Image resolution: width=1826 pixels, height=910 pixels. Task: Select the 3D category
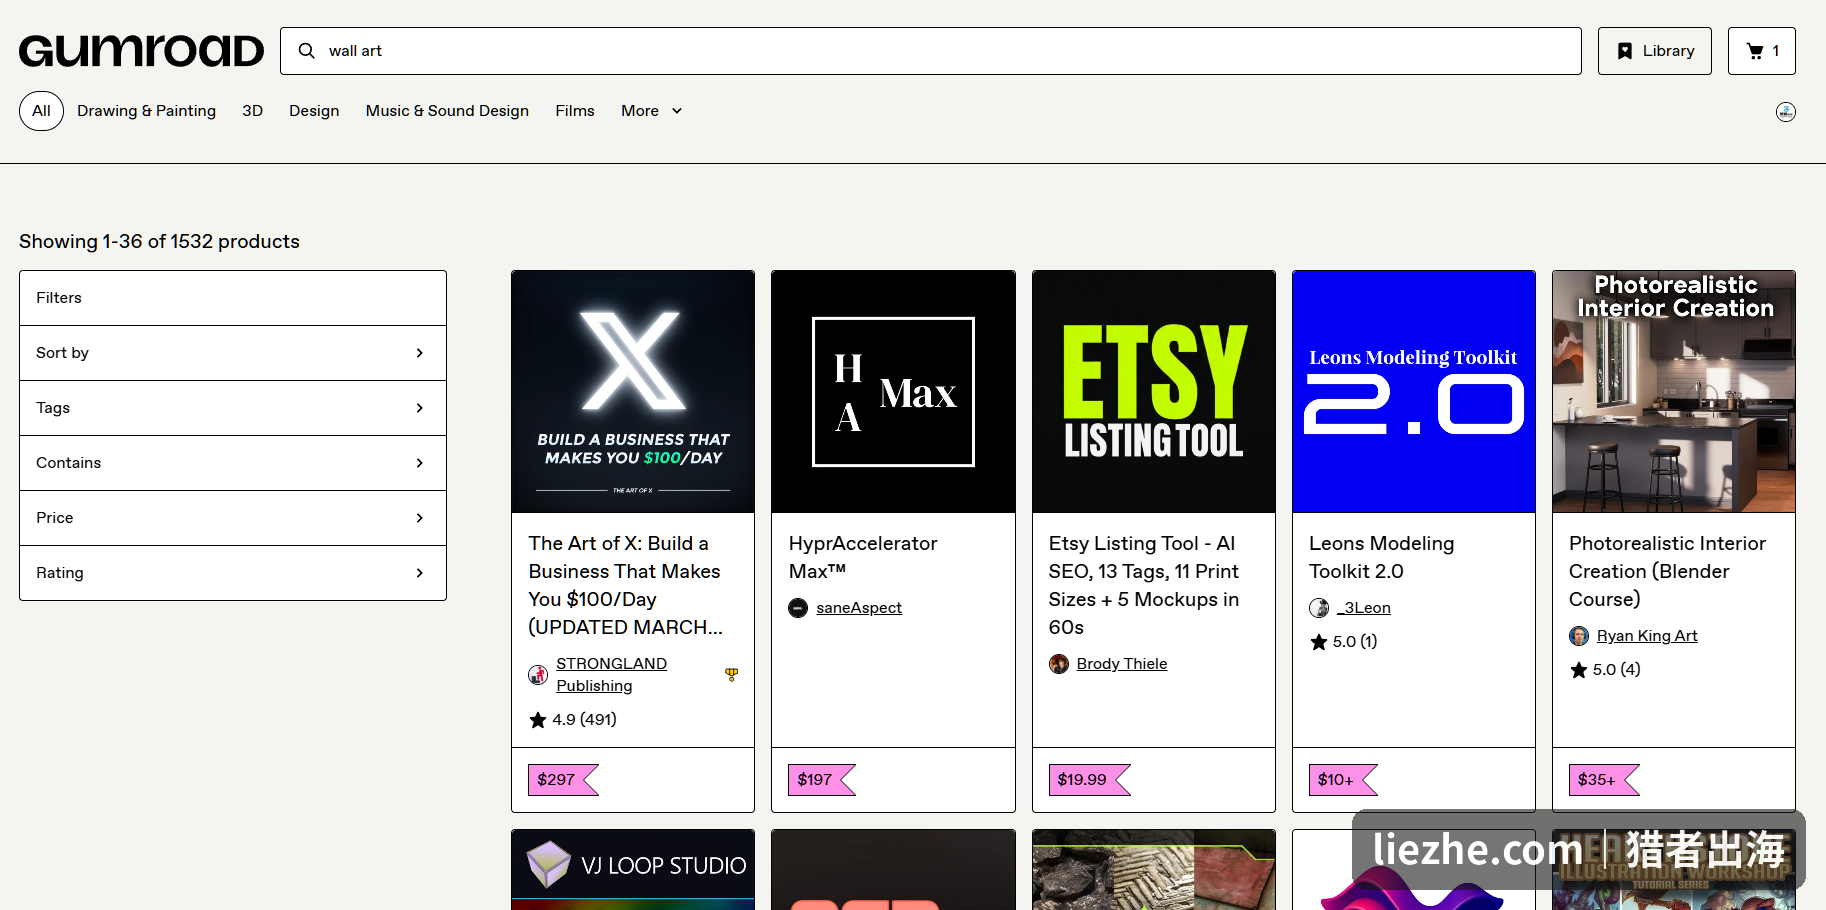pos(252,111)
